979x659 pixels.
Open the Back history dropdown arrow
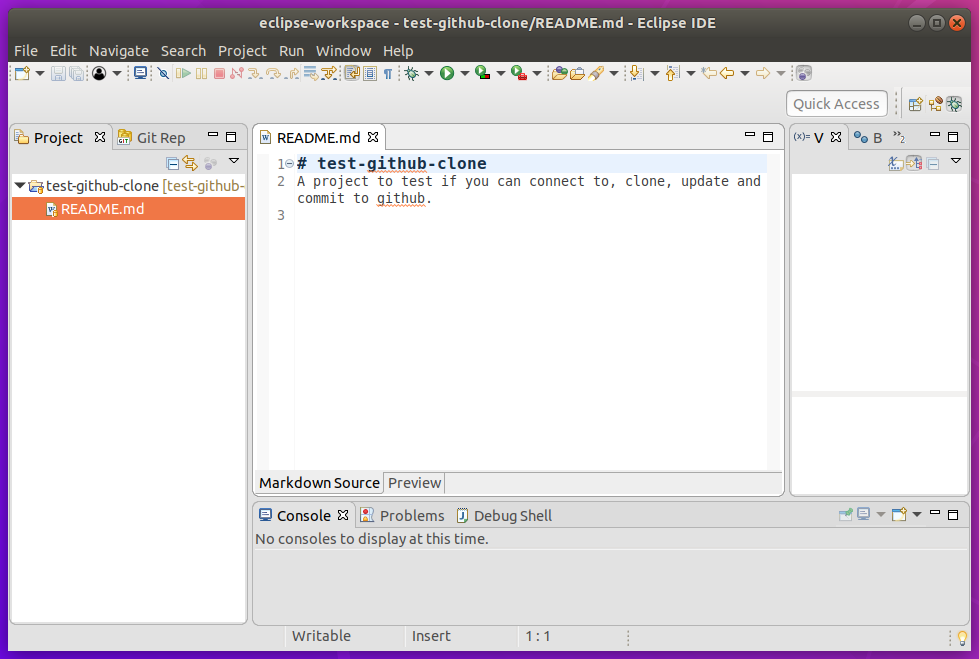click(x=744, y=73)
